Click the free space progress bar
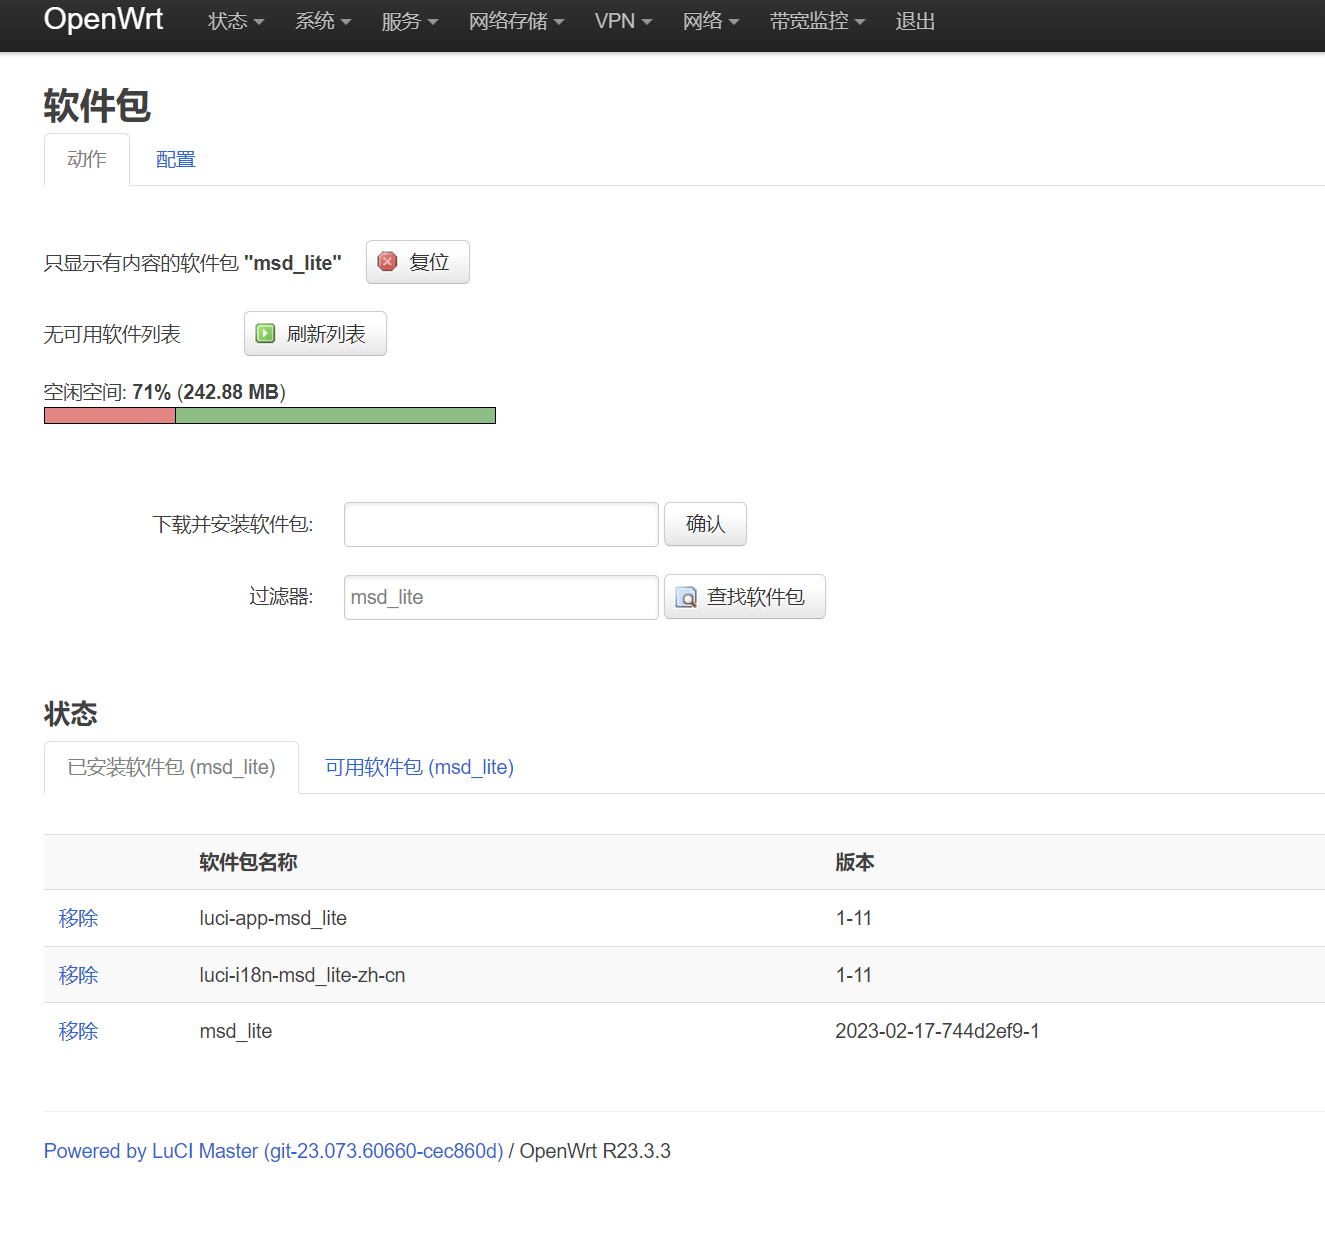Image resolution: width=1325 pixels, height=1248 pixels. (270, 415)
